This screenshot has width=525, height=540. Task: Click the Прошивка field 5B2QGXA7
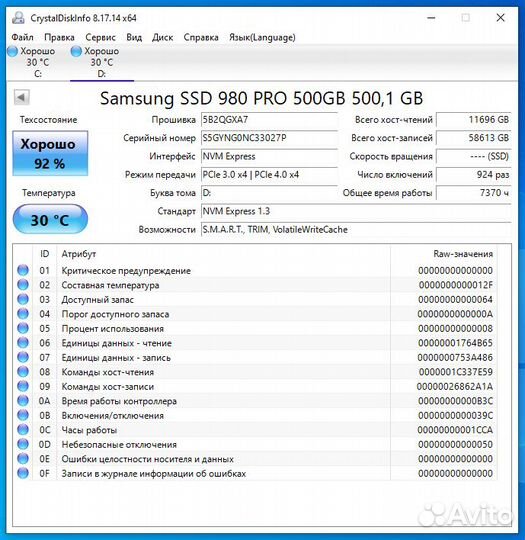click(x=269, y=120)
